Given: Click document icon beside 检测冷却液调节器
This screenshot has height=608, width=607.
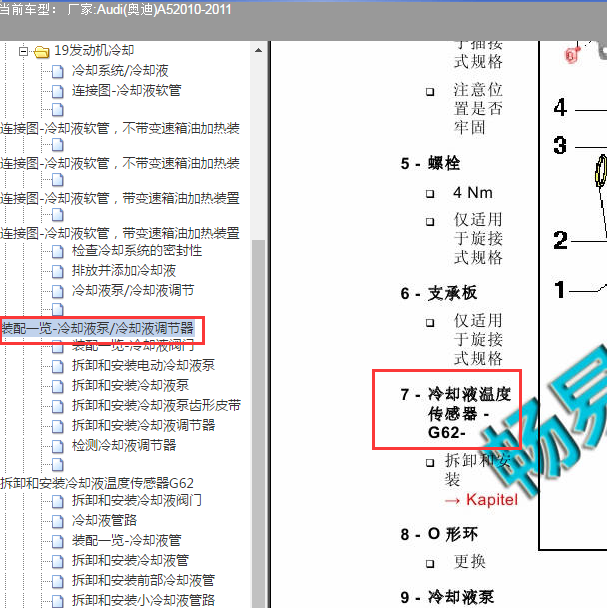Looking at the screenshot, I should point(58,446).
